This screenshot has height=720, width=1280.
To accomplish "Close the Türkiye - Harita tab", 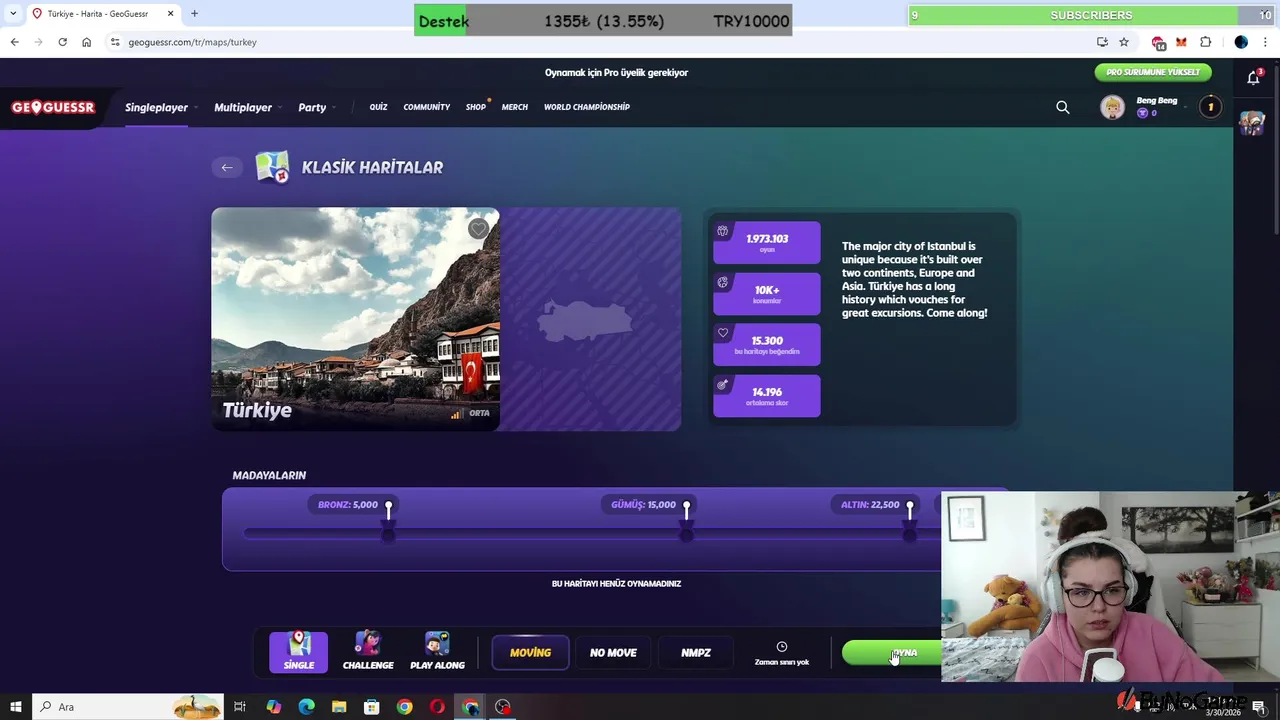I will click(x=170, y=14).
